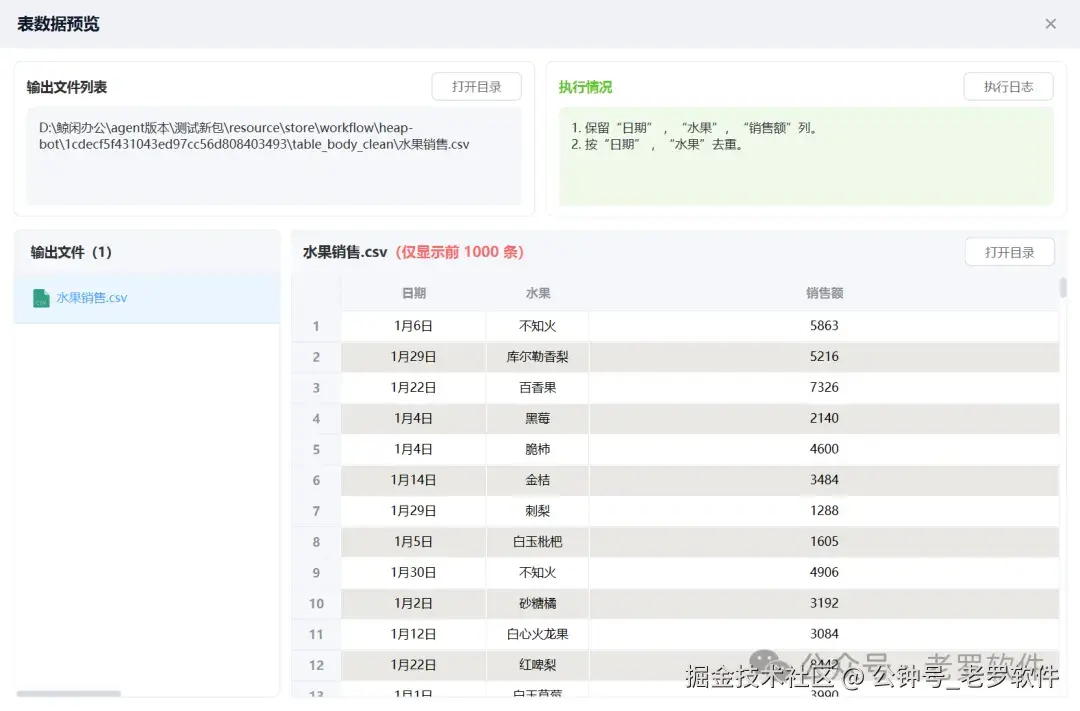Select the sales value 1605

point(824,542)
